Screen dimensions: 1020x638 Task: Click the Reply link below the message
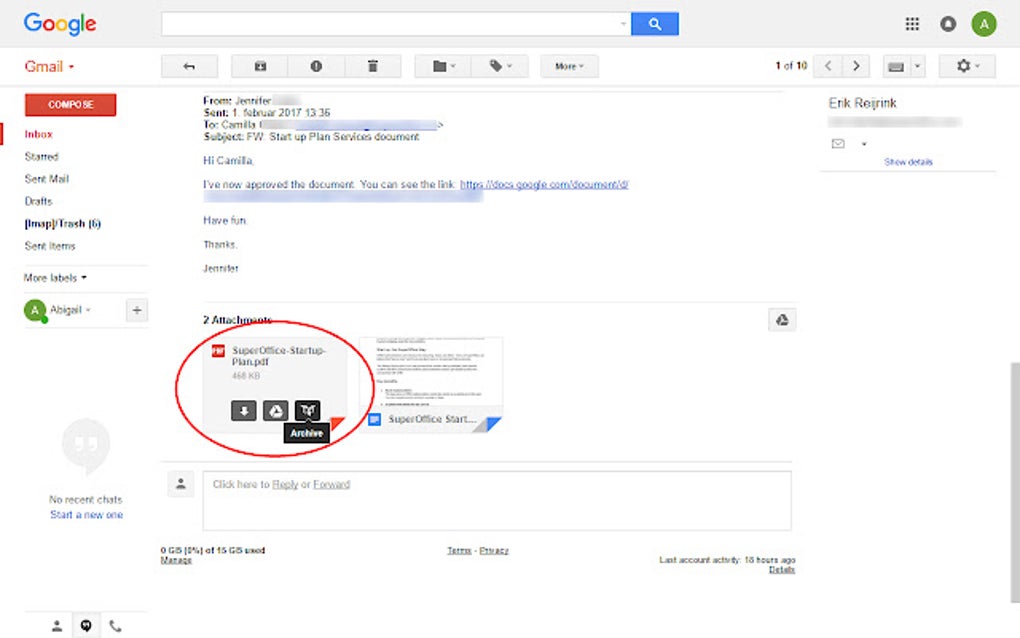tap(285, 483)
